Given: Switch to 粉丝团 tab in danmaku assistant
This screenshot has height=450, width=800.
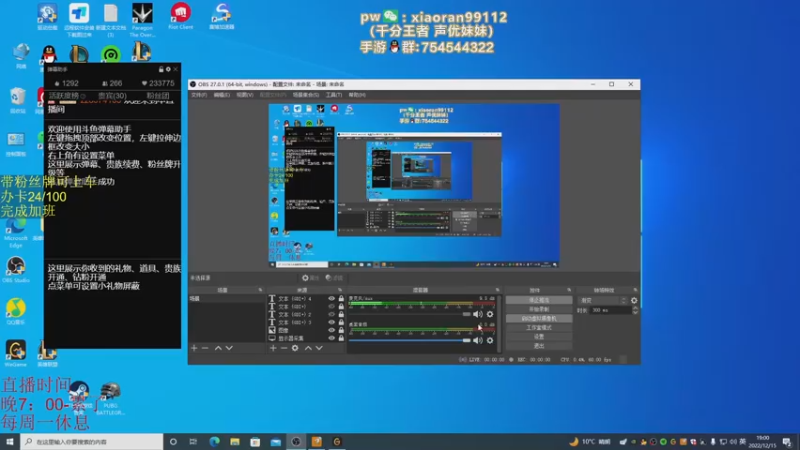Looking at the screenshot, I should pyautogui.click(x=158, y=96).
